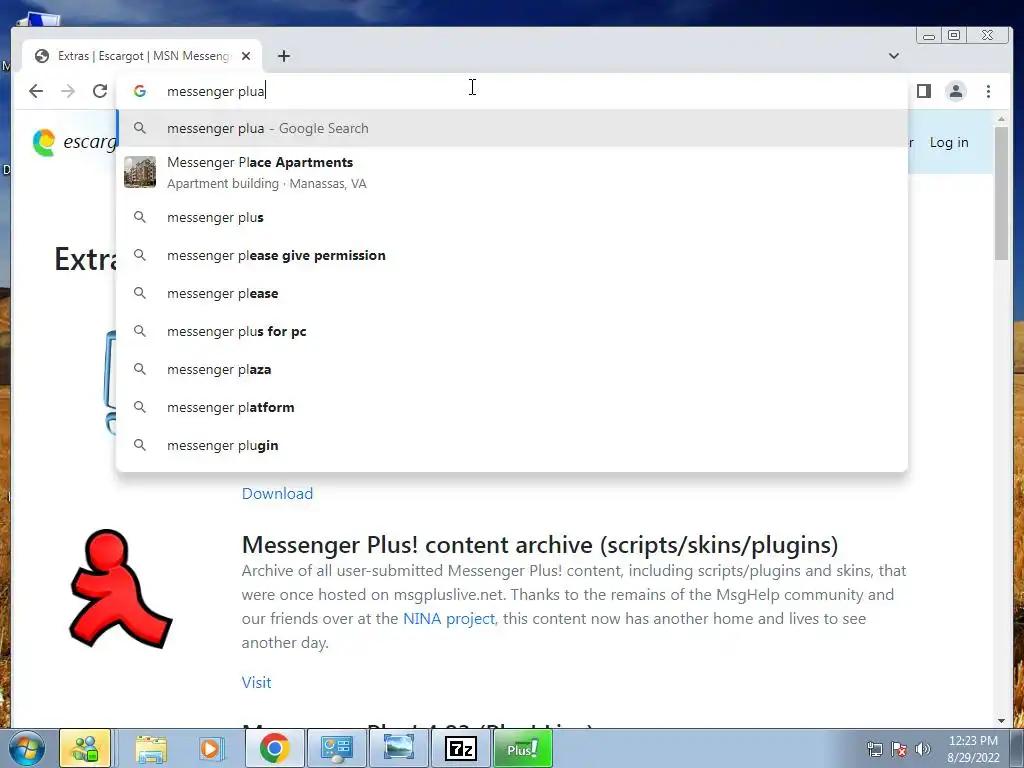
Task: Click the red running man image
Action: pos(120,589)
